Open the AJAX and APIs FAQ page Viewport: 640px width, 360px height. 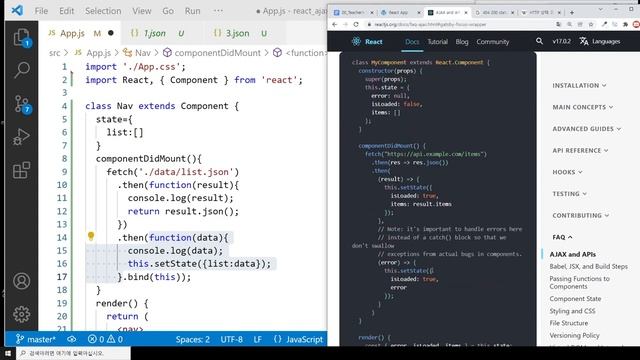click(x=572, y=254)
